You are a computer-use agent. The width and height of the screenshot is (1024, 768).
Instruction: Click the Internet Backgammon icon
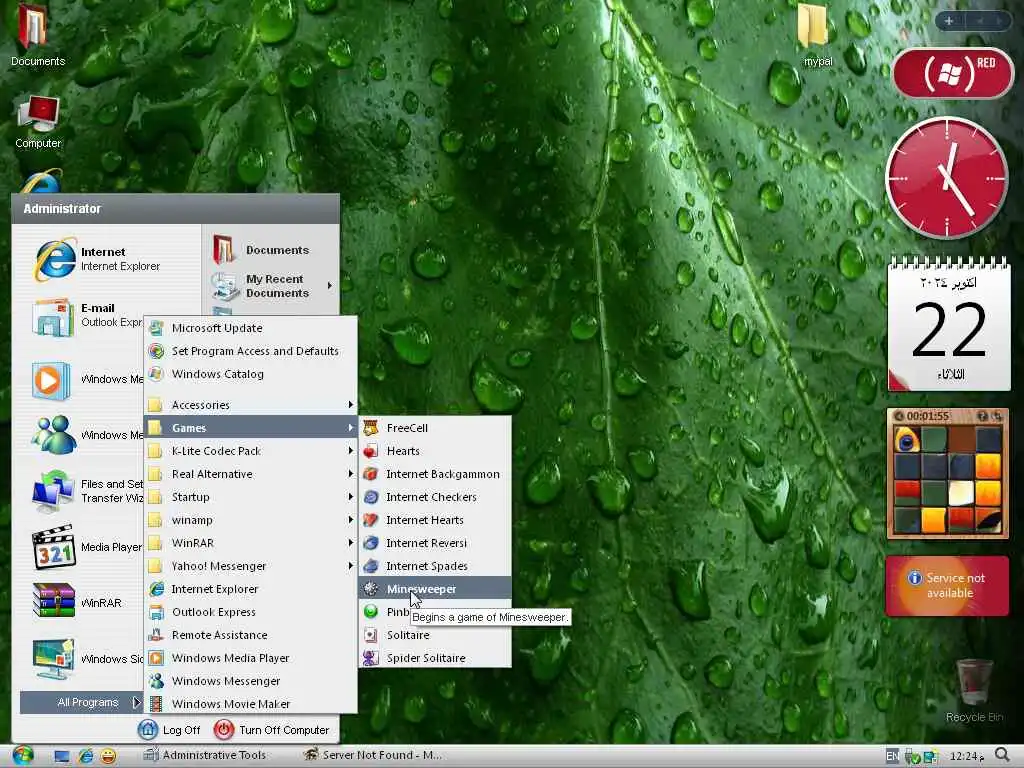(371, 474)
